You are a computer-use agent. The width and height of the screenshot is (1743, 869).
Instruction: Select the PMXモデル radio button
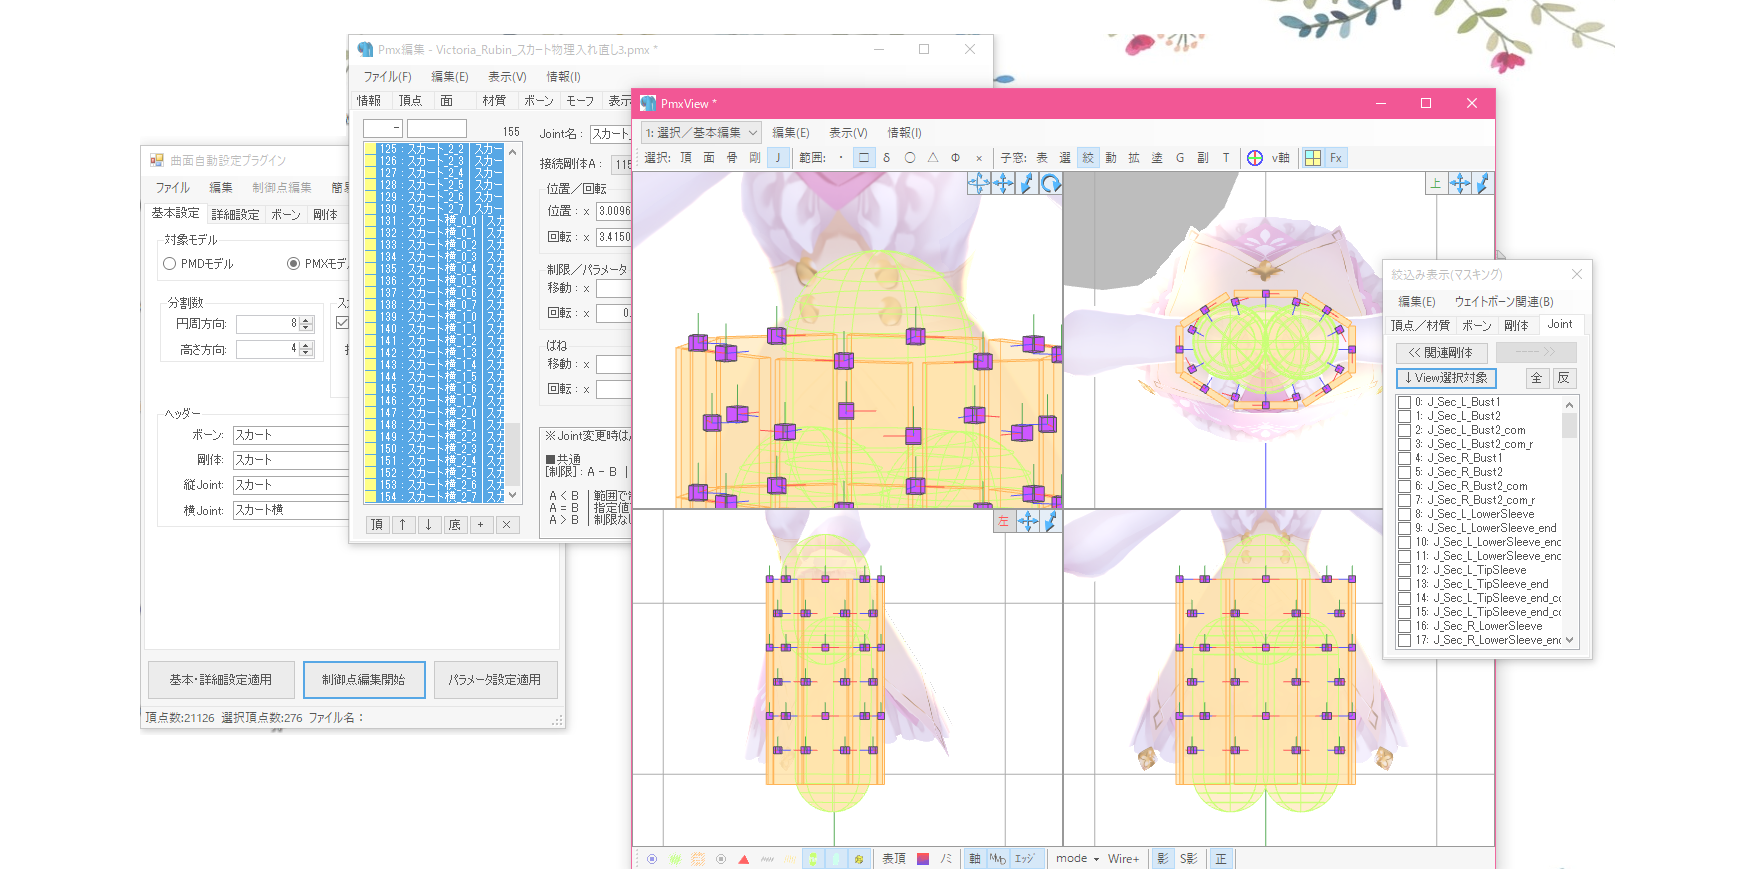click(293, 264)
